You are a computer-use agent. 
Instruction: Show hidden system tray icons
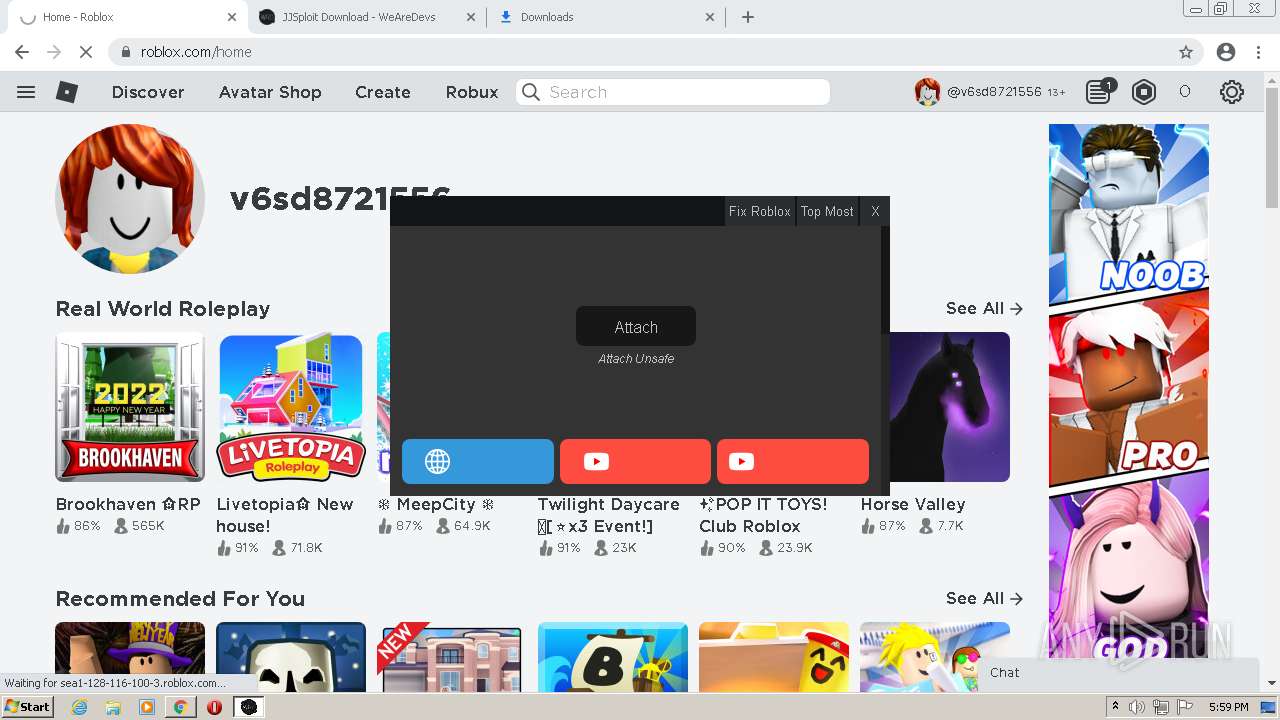[x=1115, y=707]
